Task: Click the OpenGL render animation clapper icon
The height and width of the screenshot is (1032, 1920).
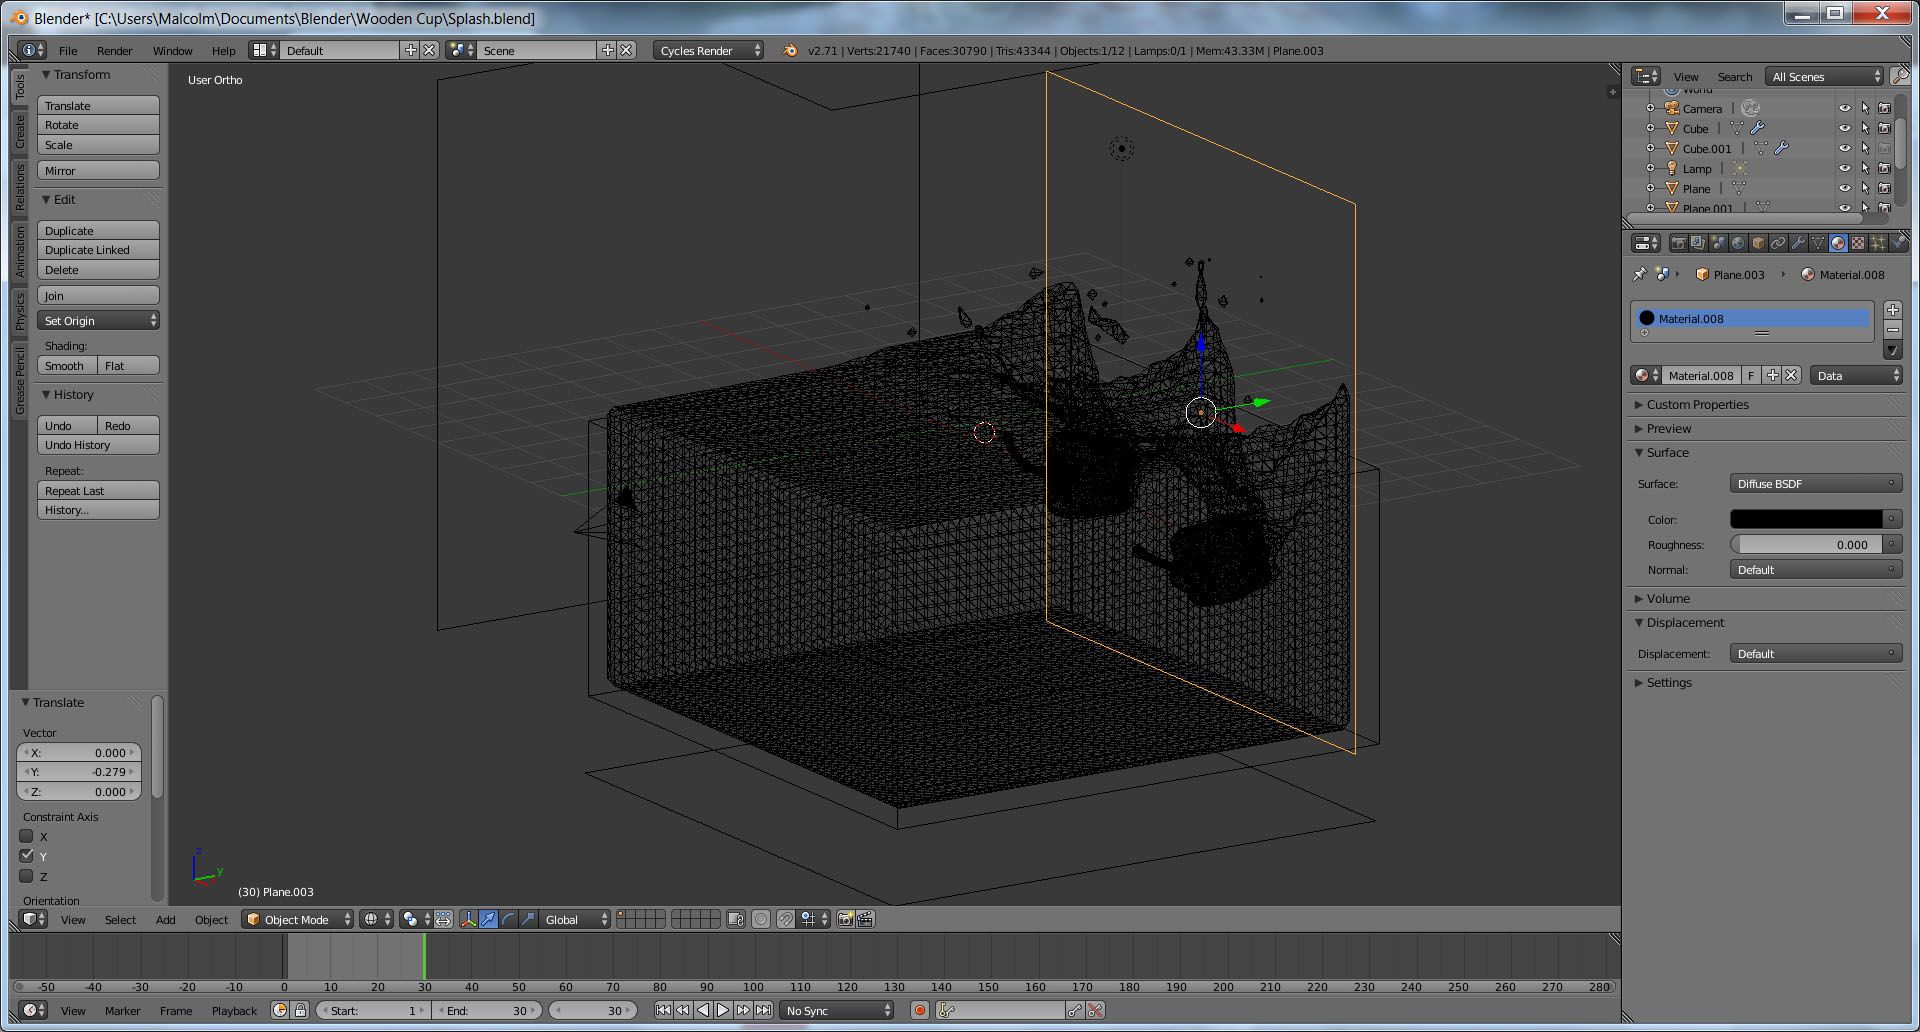Action: point(865,919)
